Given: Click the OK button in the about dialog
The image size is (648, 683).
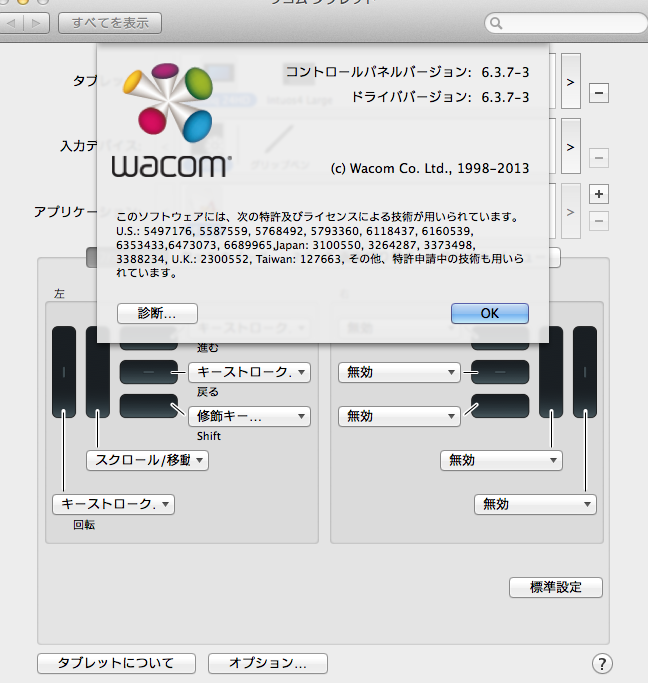Looking at the screenshot, I should (x=490, y=313).
